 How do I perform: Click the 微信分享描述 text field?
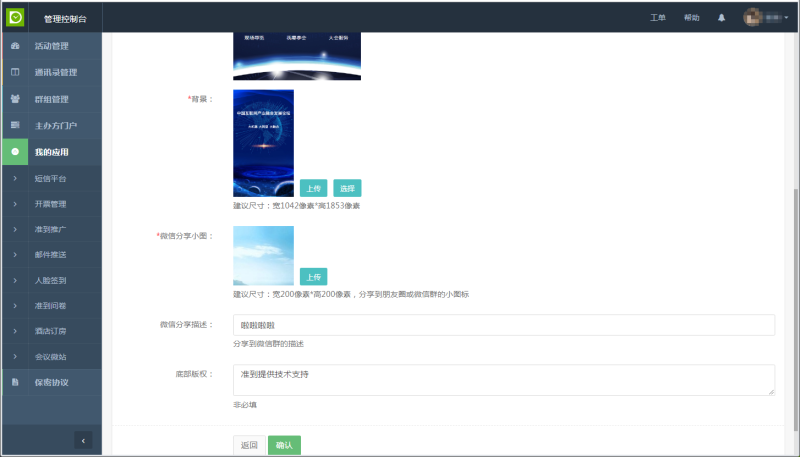click(503, 325)
